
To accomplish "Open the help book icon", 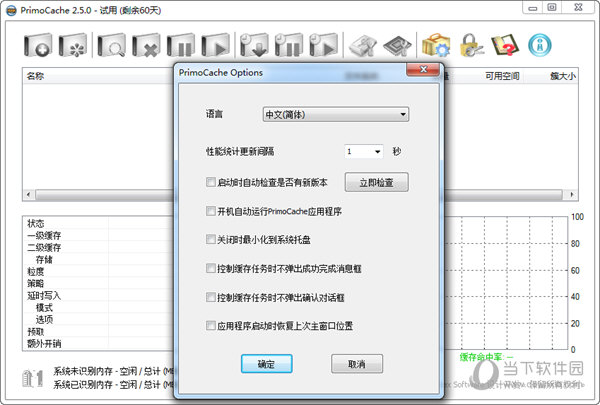I will 505,46.
